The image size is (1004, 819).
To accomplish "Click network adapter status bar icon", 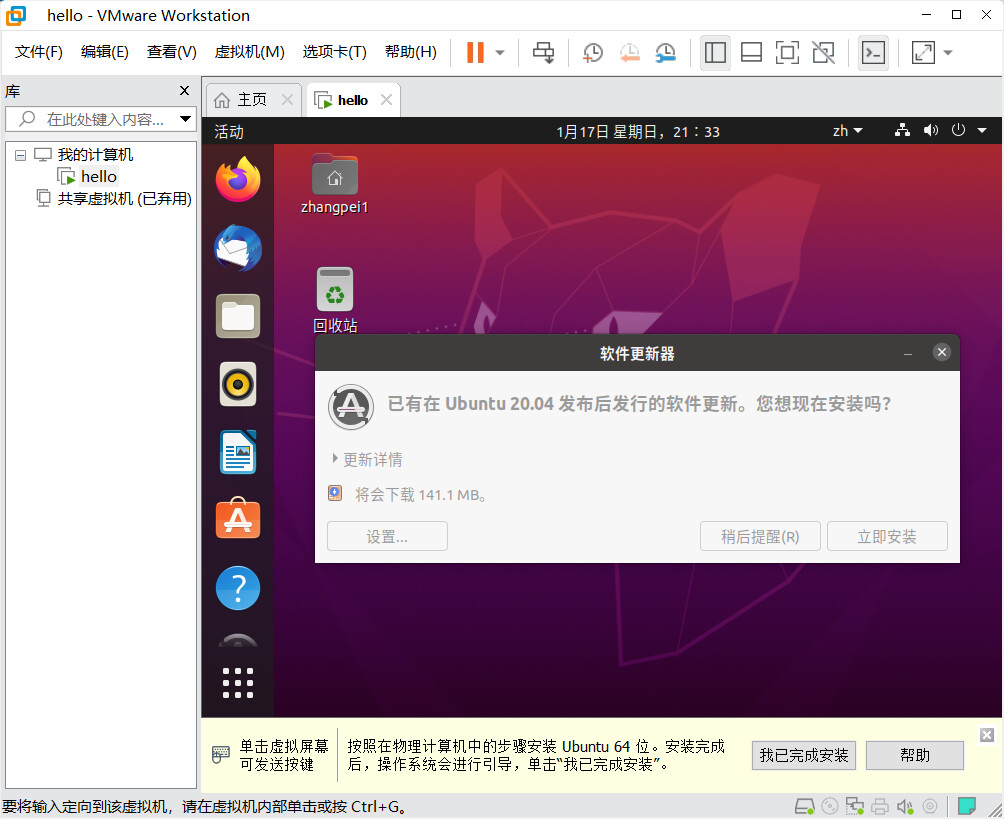I will (x=854, y=806).
